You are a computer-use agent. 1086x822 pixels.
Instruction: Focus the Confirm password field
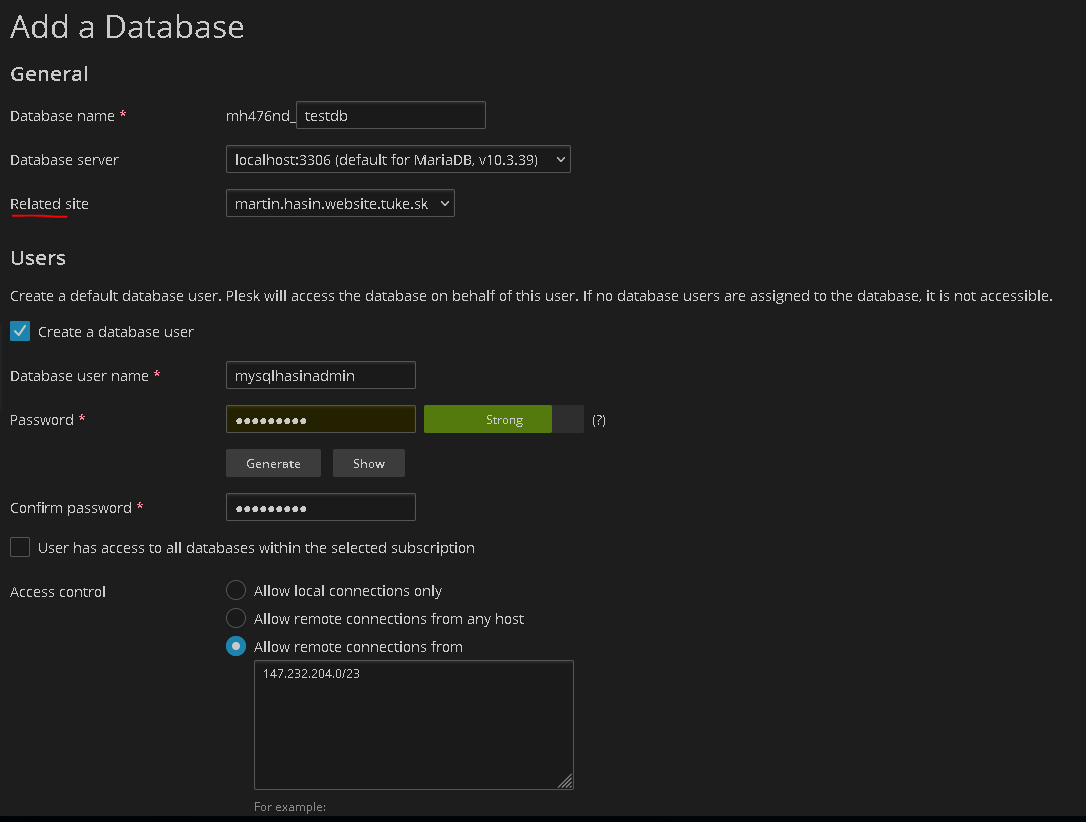click(x=320, y=507)
